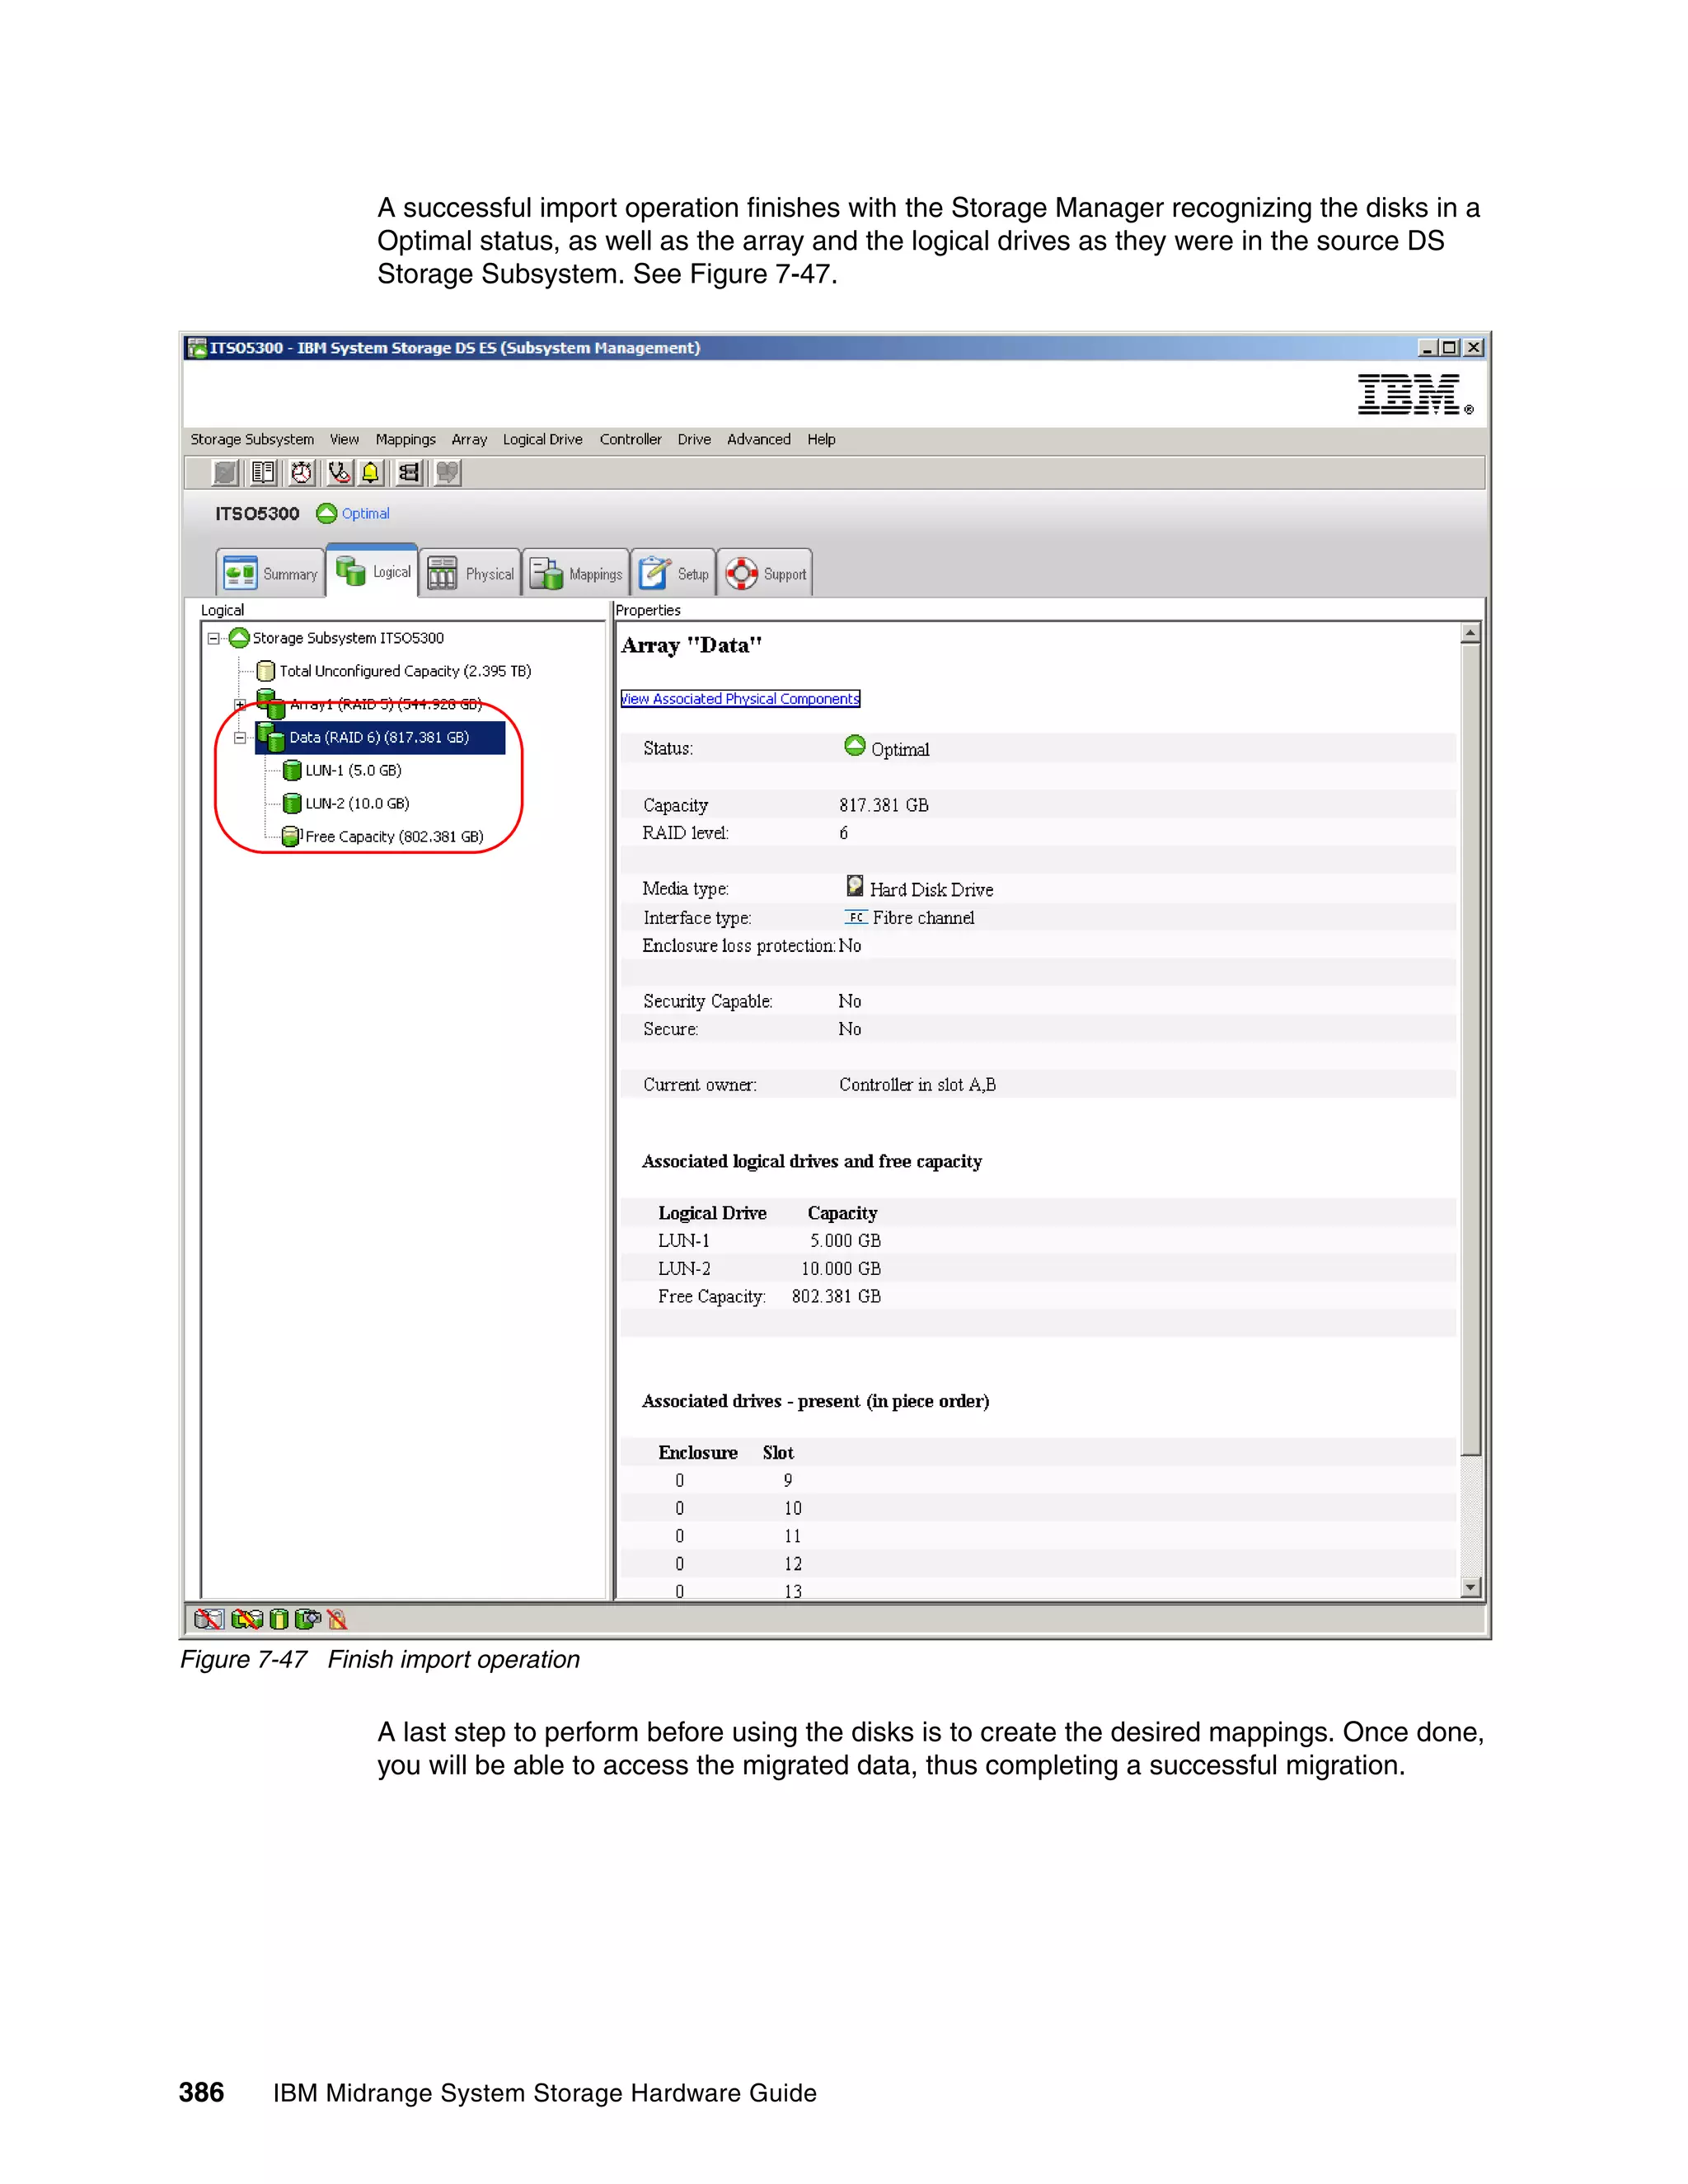Click the stethoscope toolbar icon
The width and height of the screenshot is (1688, 2184).
340,473
